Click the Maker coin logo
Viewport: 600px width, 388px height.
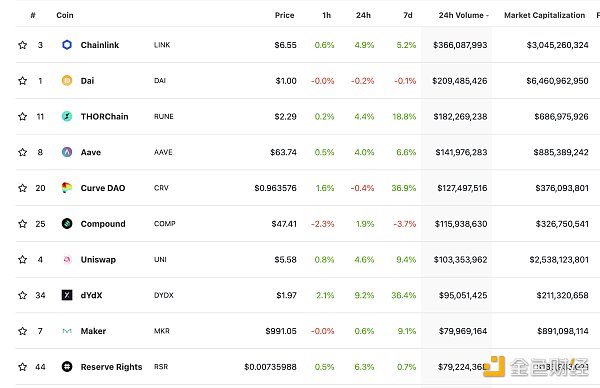coord(67,331)
